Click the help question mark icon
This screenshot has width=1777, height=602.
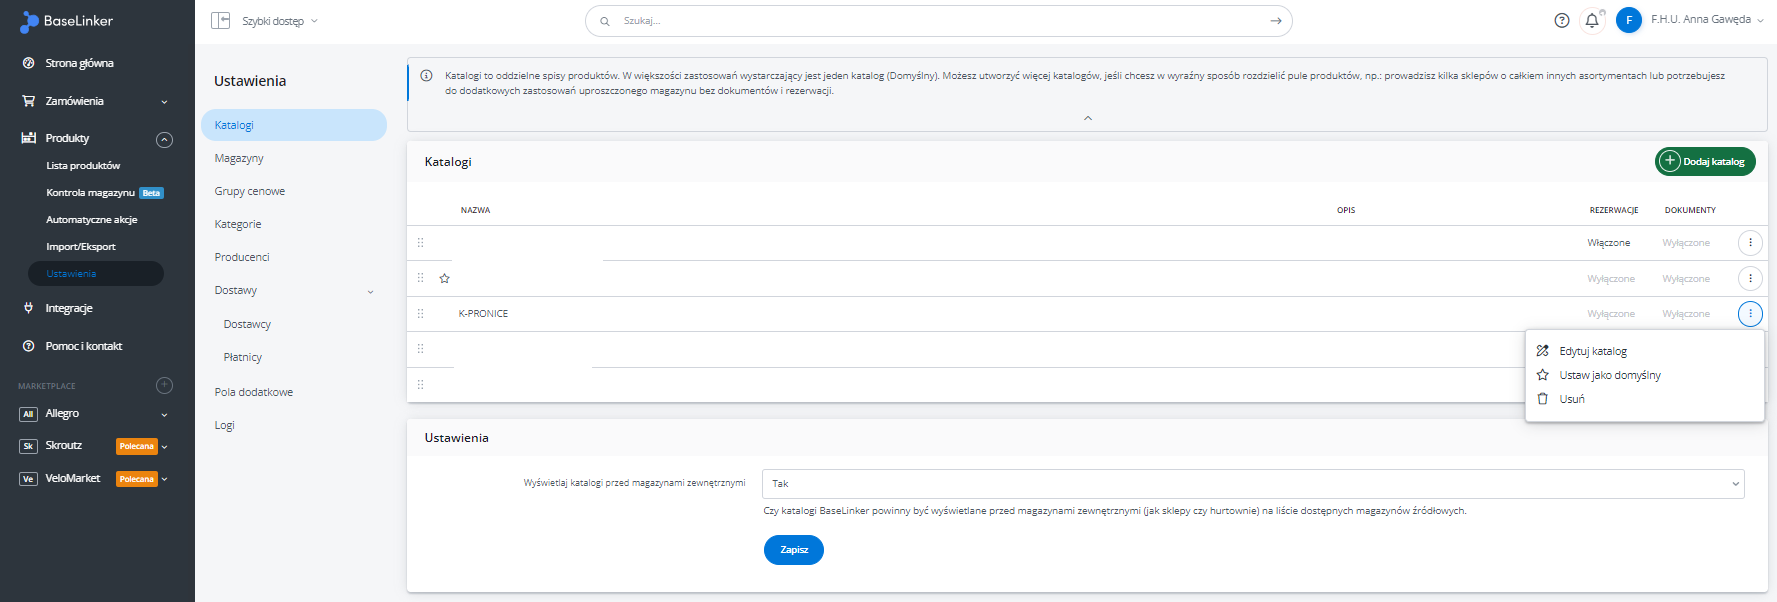(x=1561, y=20)
